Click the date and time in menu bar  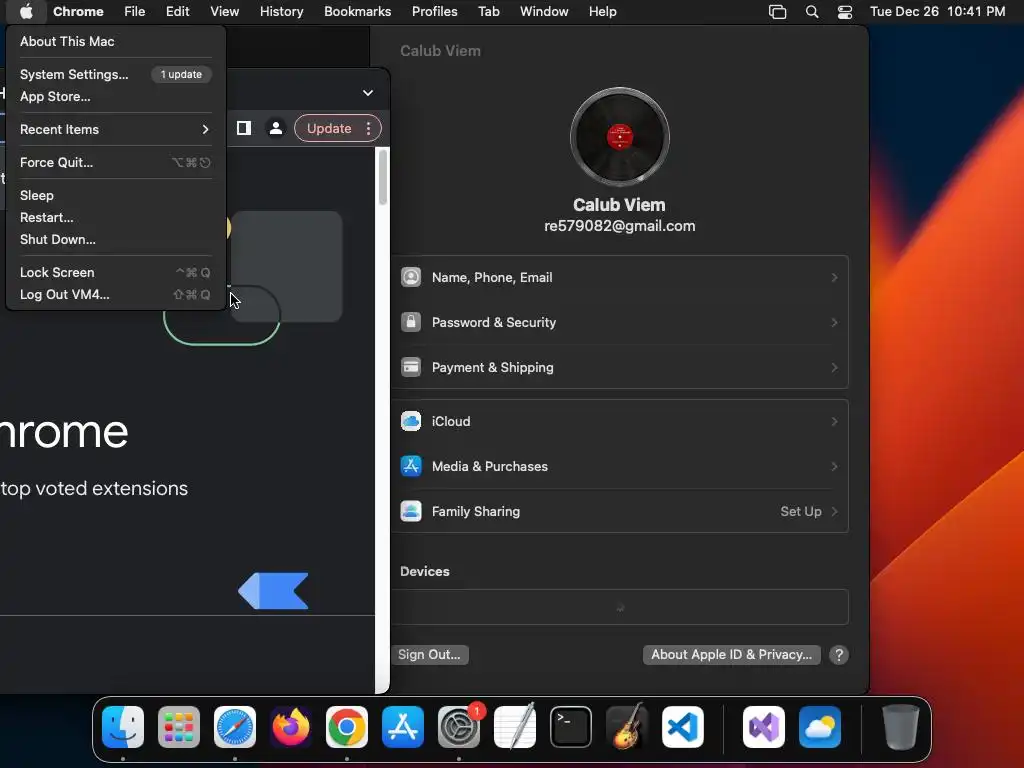pos(937,11)
